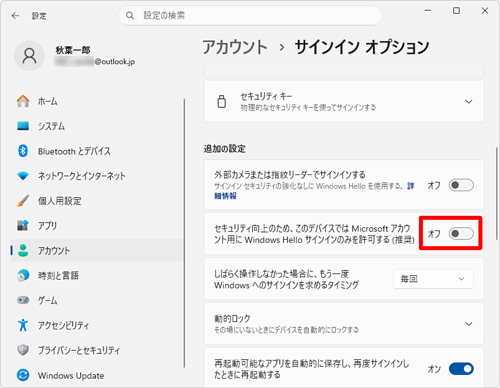Click the search magnifier icon

(x=130, y=16)
